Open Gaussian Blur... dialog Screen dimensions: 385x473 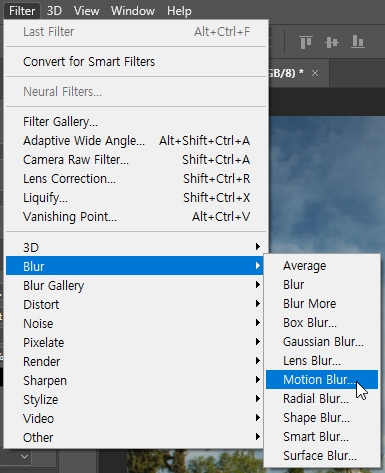tap(322, 342)
